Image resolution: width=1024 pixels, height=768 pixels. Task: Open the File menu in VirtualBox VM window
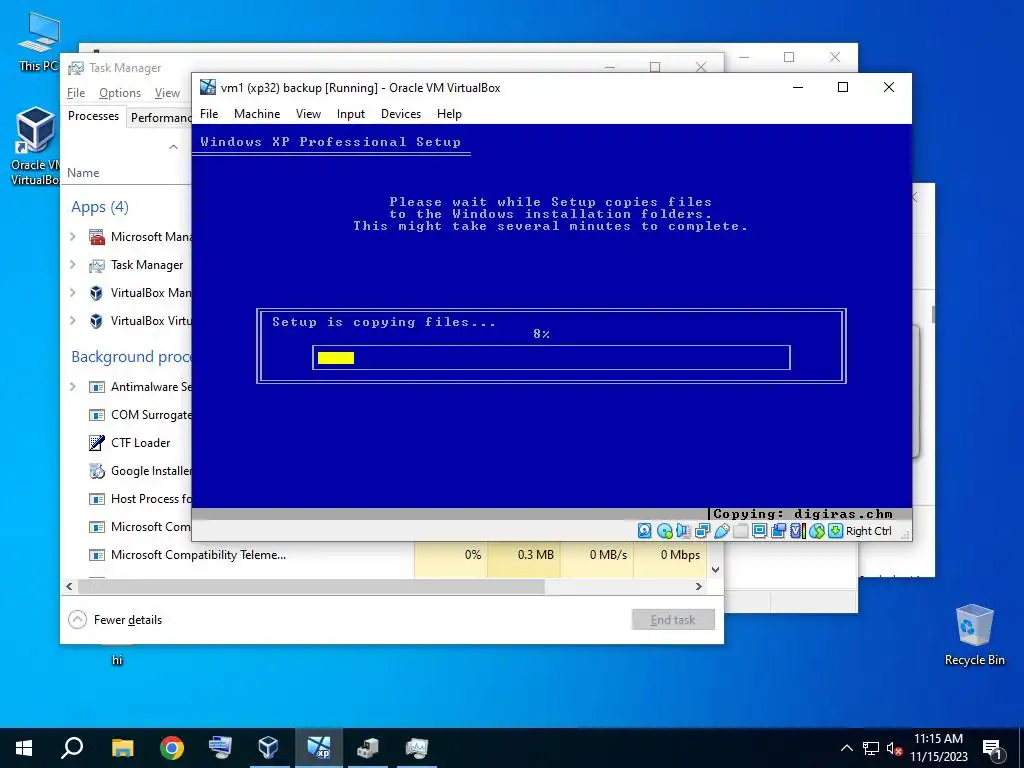209,114
